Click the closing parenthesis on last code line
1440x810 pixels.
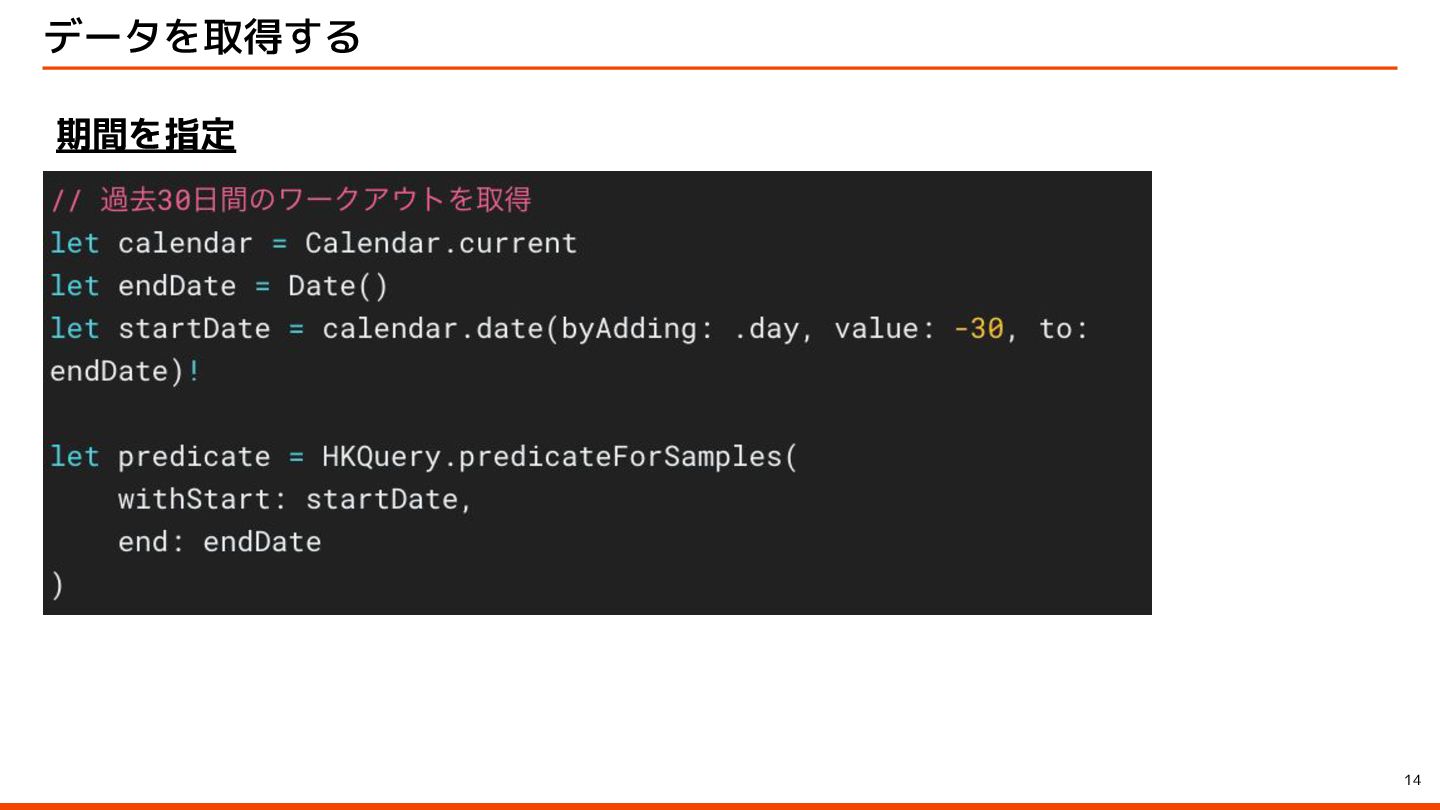[x=57, y=586]
